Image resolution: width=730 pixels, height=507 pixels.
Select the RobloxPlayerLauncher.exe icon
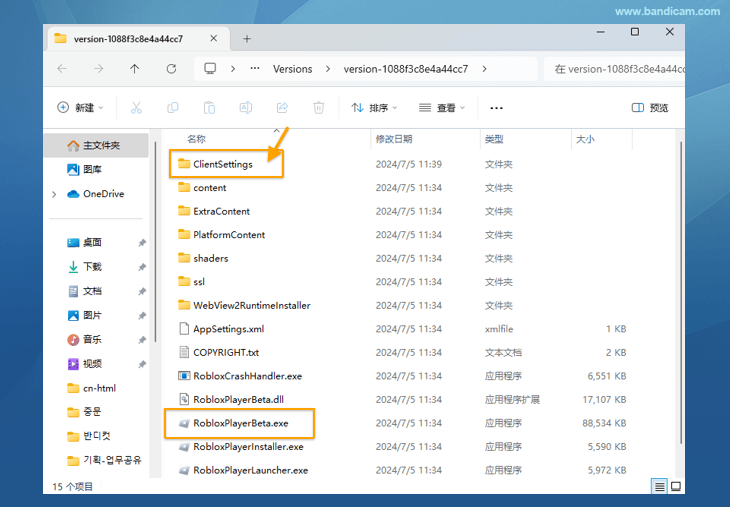(x=184, y=470)
